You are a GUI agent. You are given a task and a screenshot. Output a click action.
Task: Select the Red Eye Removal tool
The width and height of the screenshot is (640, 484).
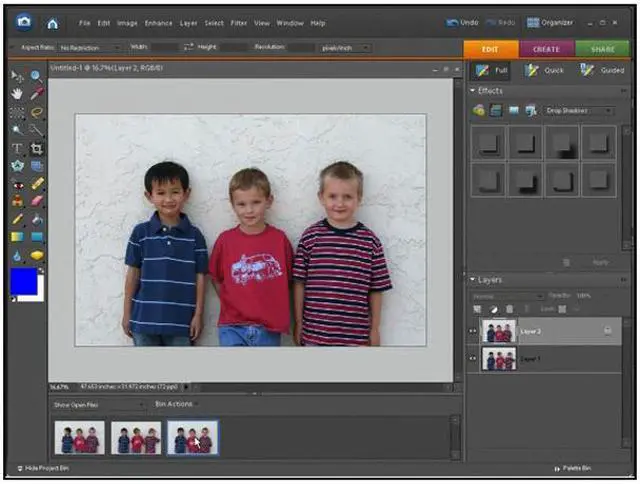coord(17,184)
